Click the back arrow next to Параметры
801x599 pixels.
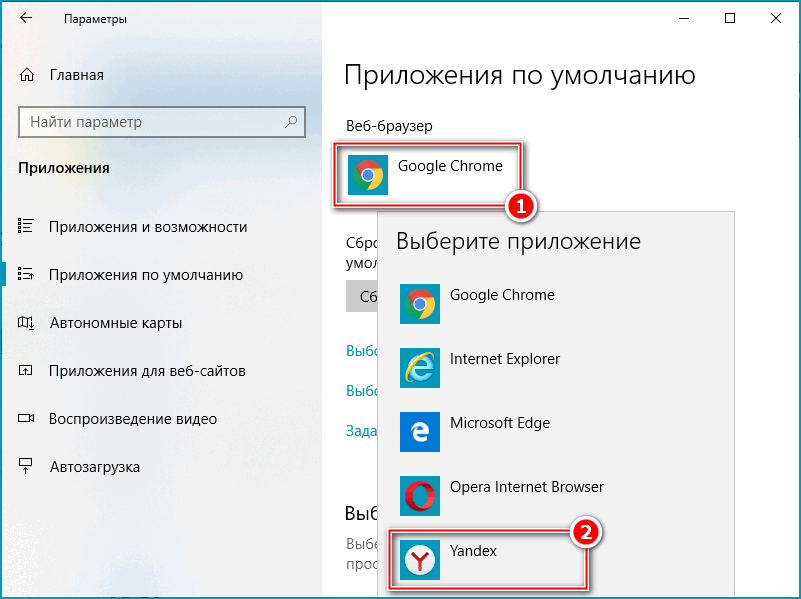coord(23,18)
